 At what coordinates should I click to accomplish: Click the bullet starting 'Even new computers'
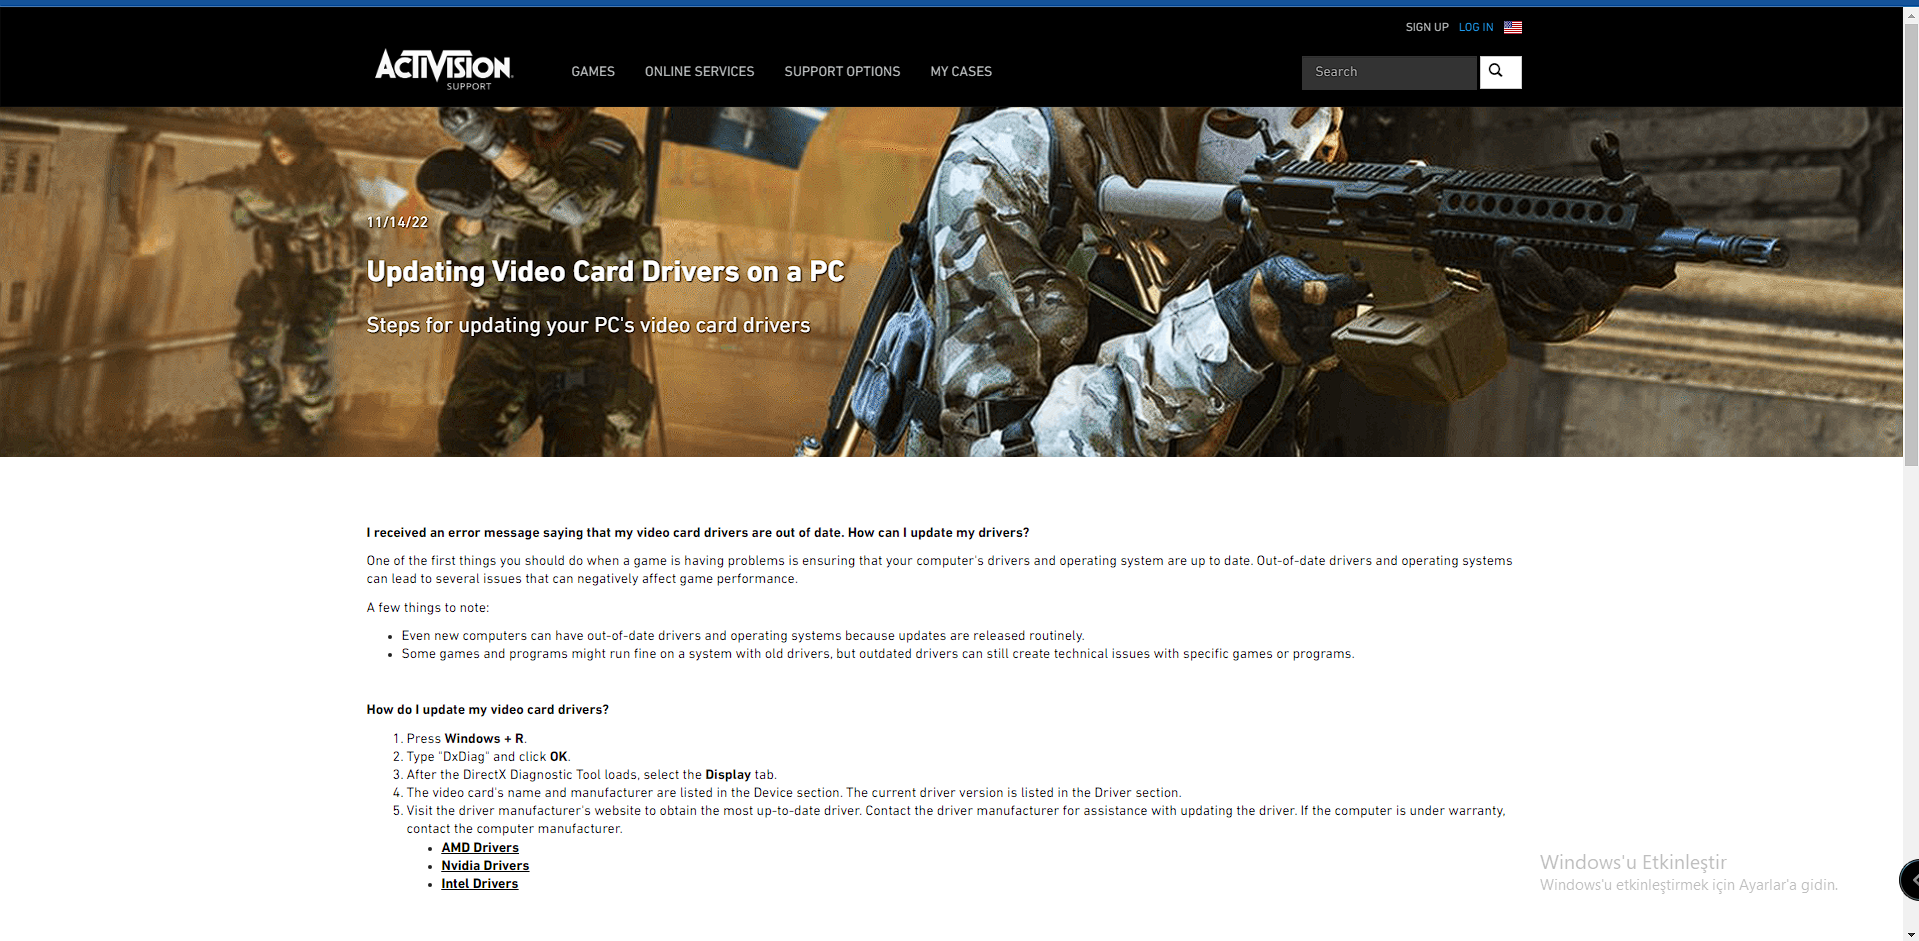click(743, 636)
